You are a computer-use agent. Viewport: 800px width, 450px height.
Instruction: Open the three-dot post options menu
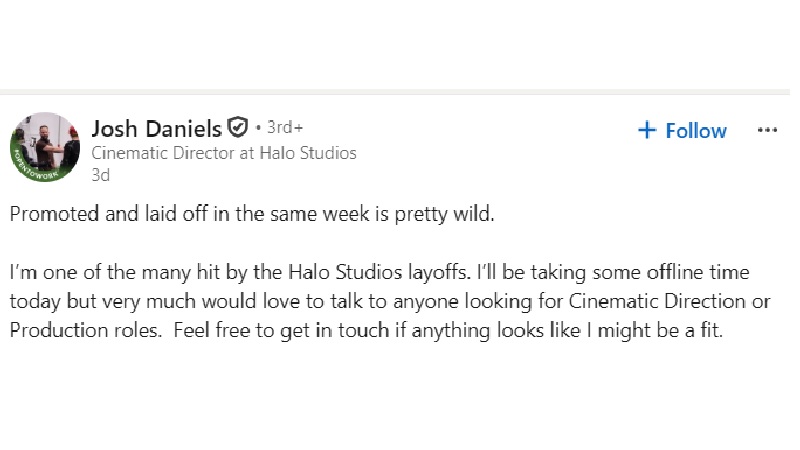(x=767, y=130)
